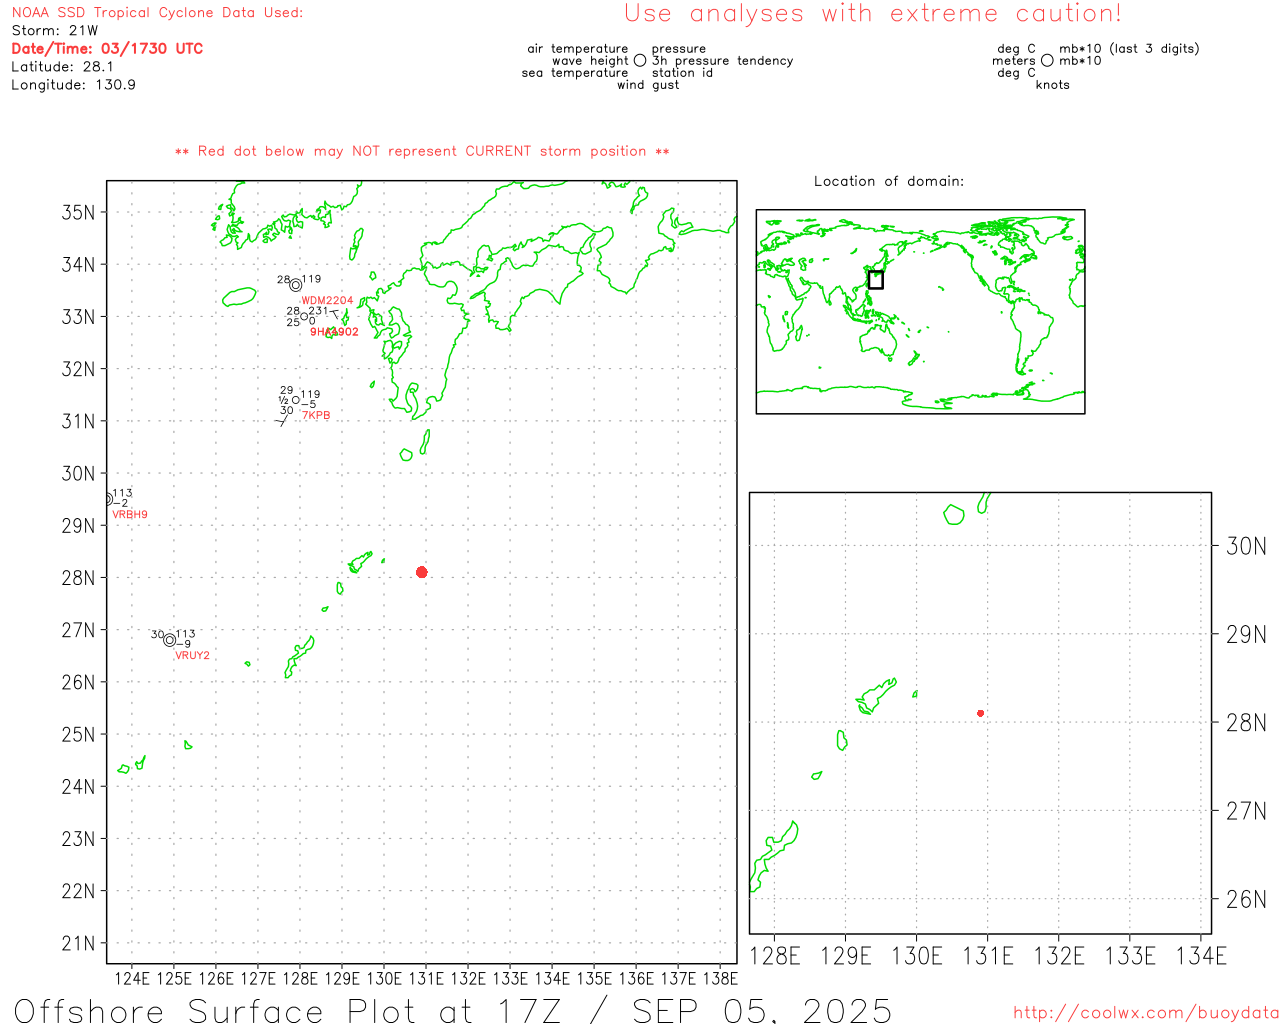Click the 21N latitude label on main map
Viewport: 1280px width, 1024px height.
(x=78, y=943)
